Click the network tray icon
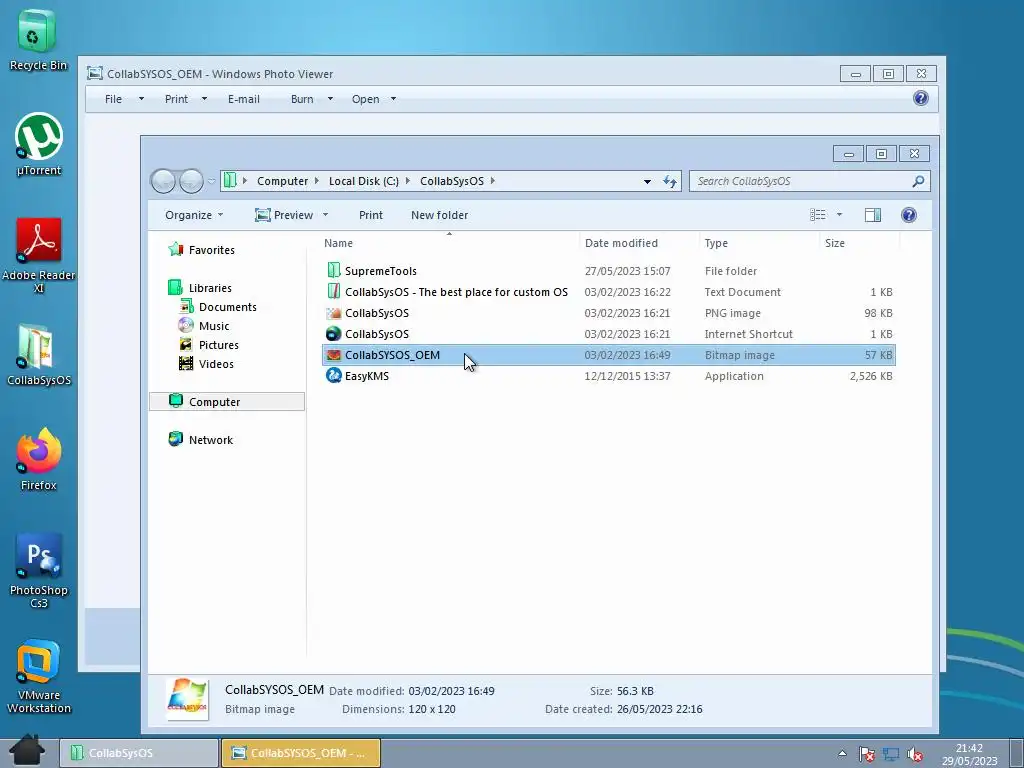The image size is (1024, 768). click(891, 754)
